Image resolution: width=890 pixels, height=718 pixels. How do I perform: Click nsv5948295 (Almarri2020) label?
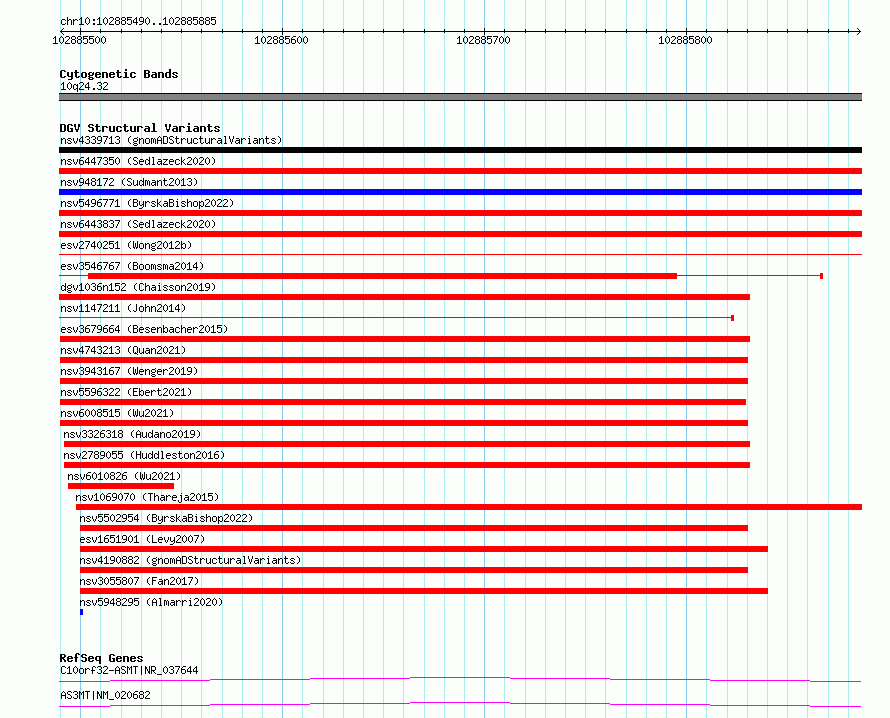[151, 602]
